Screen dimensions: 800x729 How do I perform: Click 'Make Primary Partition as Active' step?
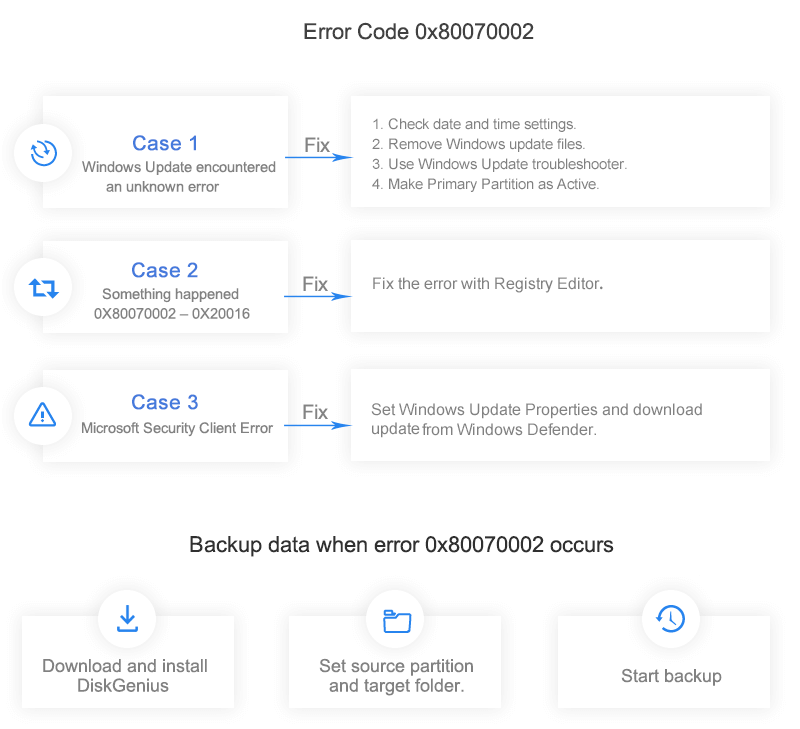(x=485, y=184)
